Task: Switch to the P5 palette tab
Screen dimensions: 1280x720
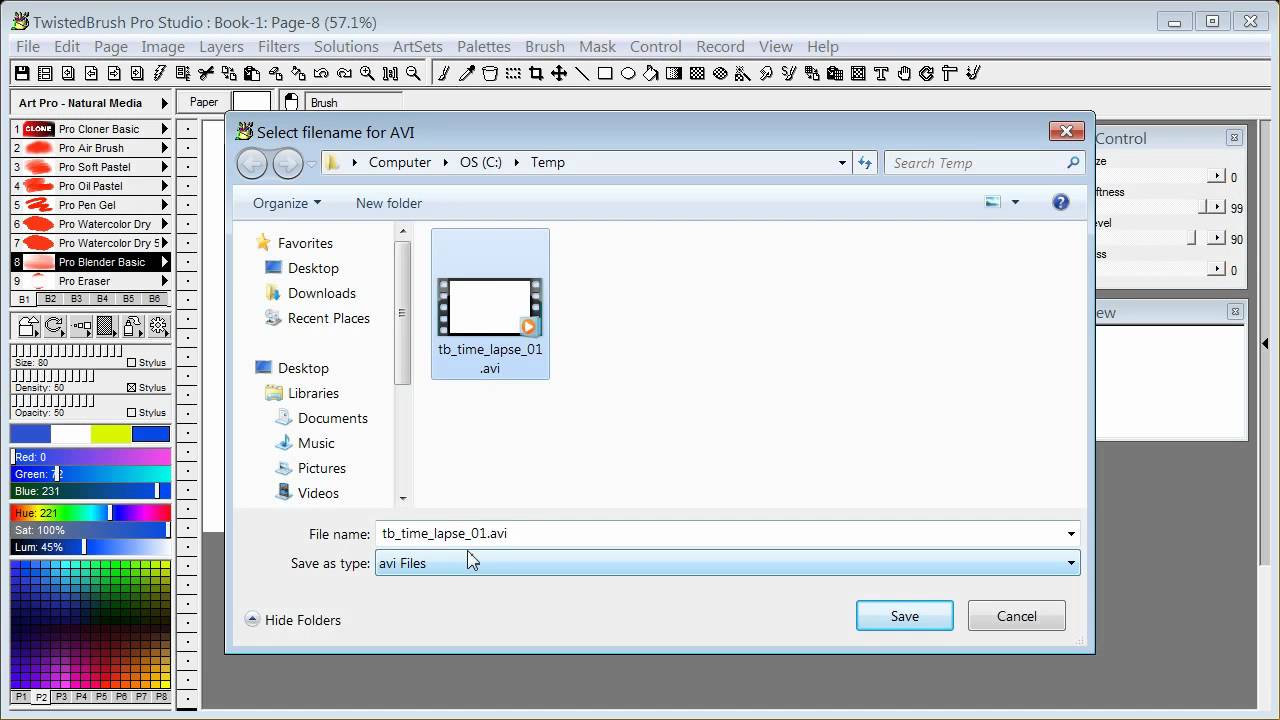Action: (x=101, y=697)
